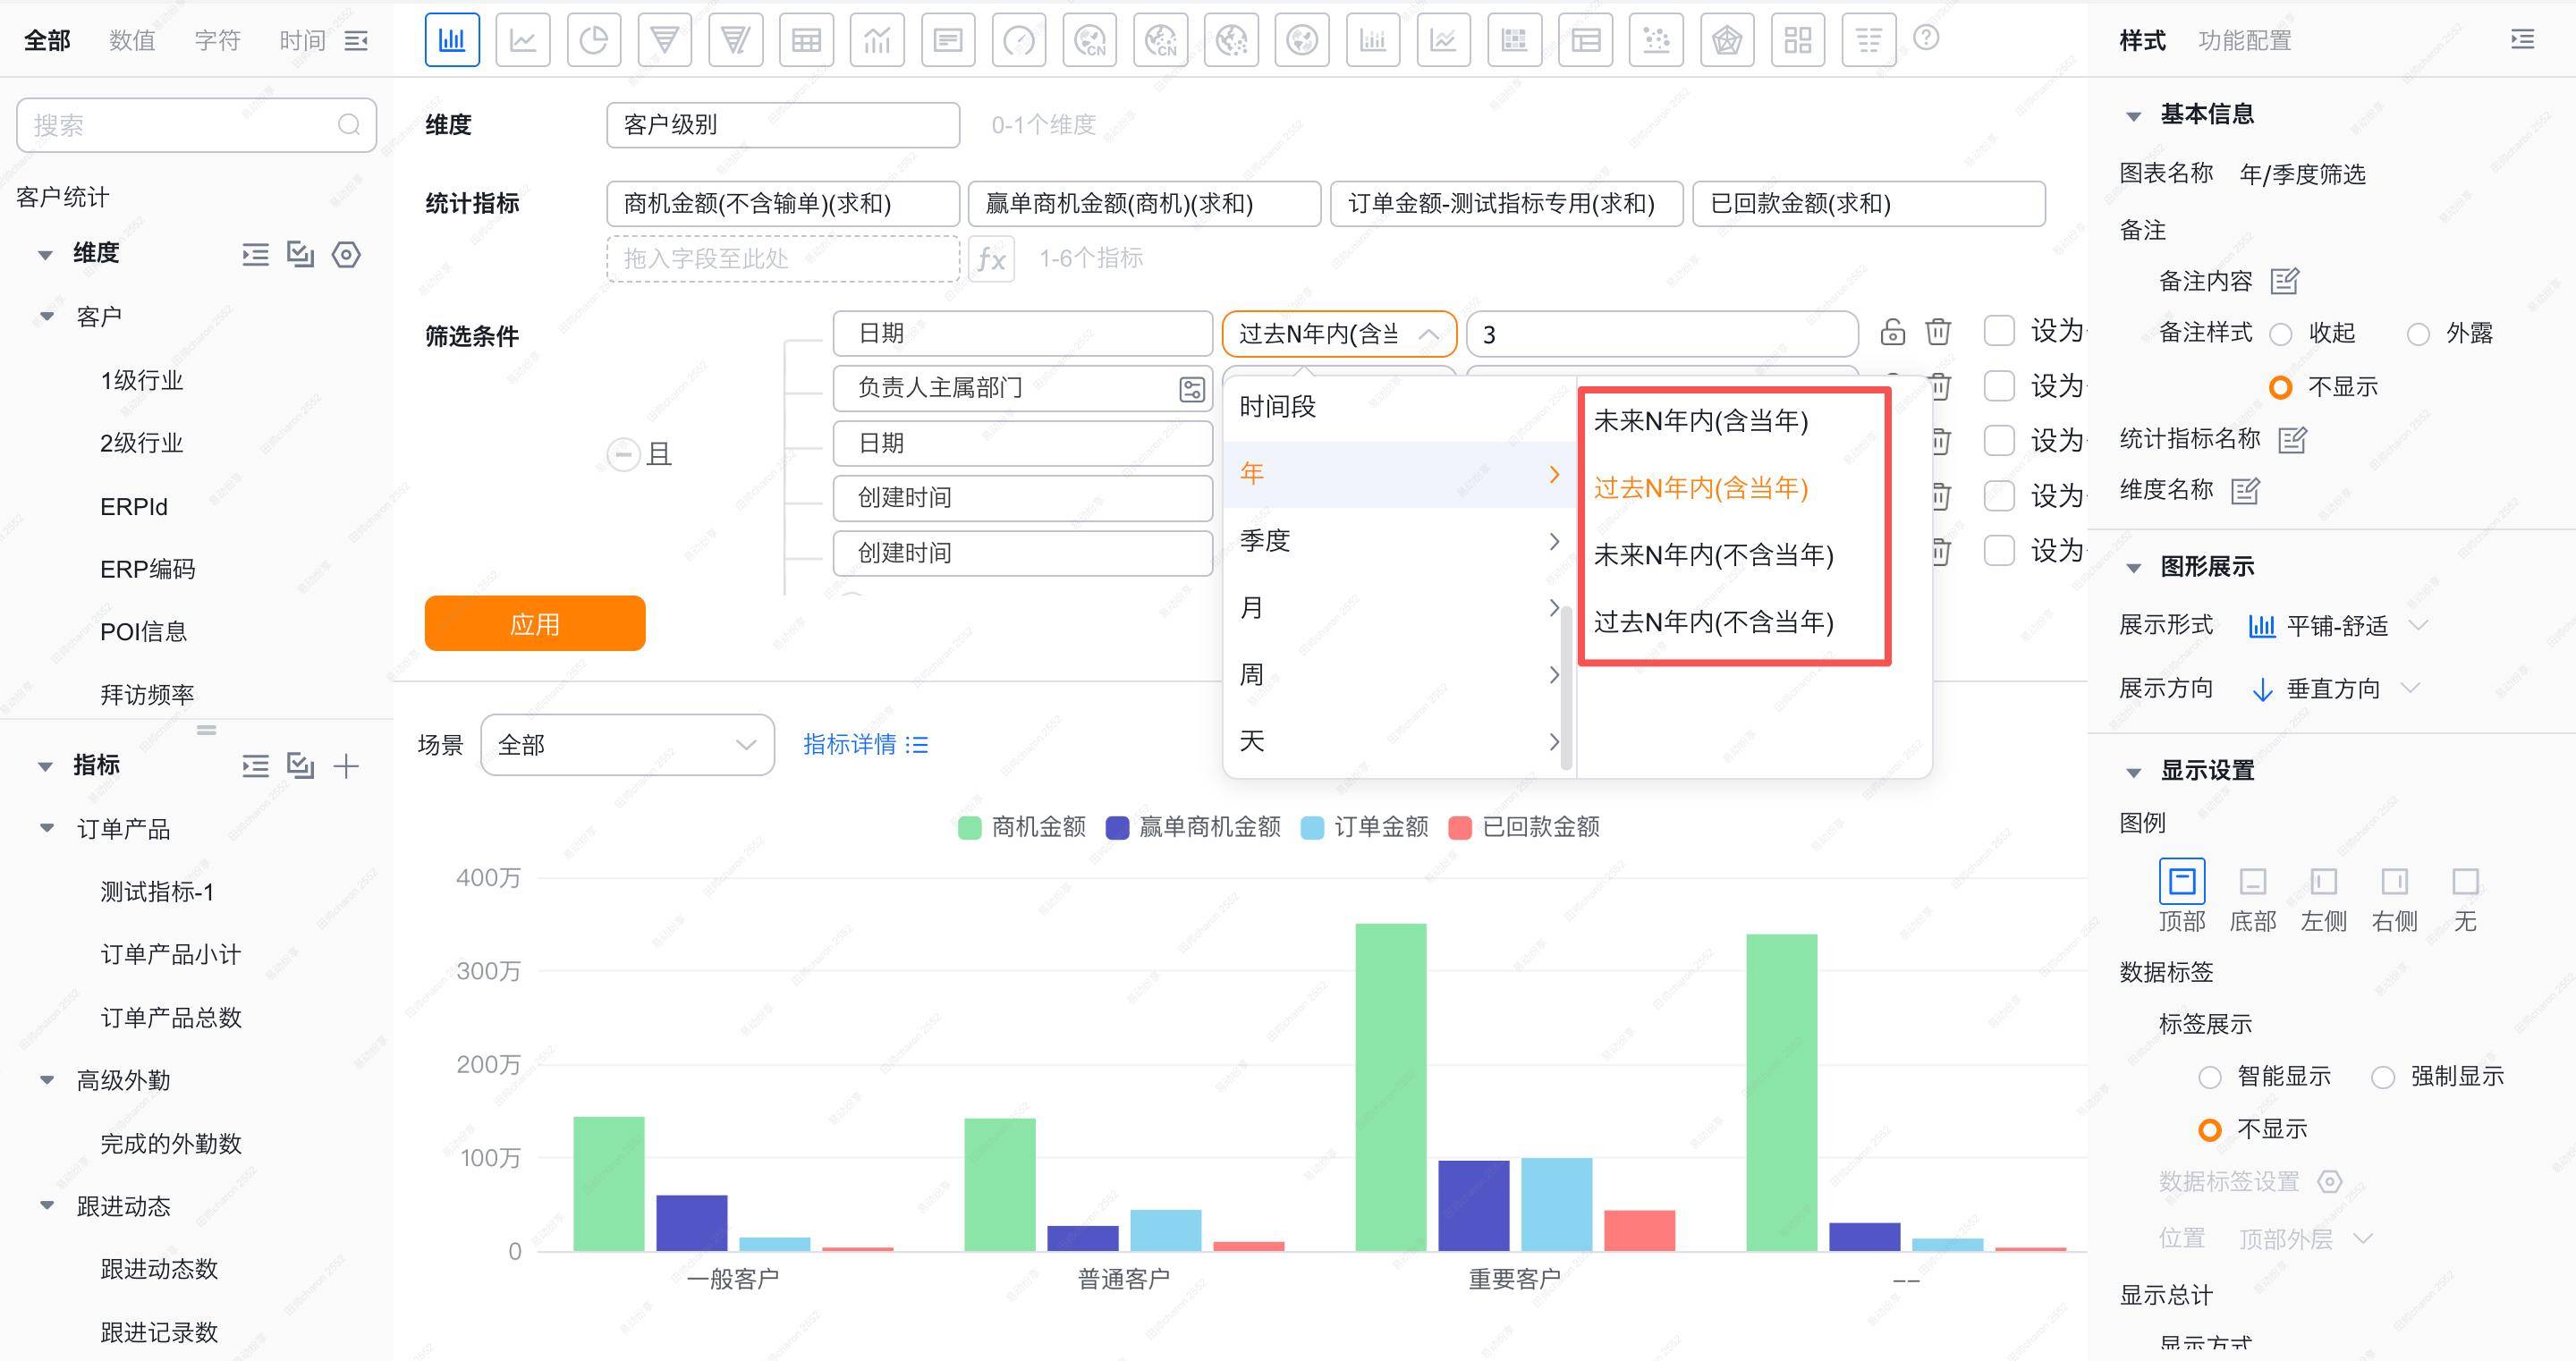Choose 智能显示 label display option
The width and height of the screenshot is (2576, 1361).
(2210, 1077)
